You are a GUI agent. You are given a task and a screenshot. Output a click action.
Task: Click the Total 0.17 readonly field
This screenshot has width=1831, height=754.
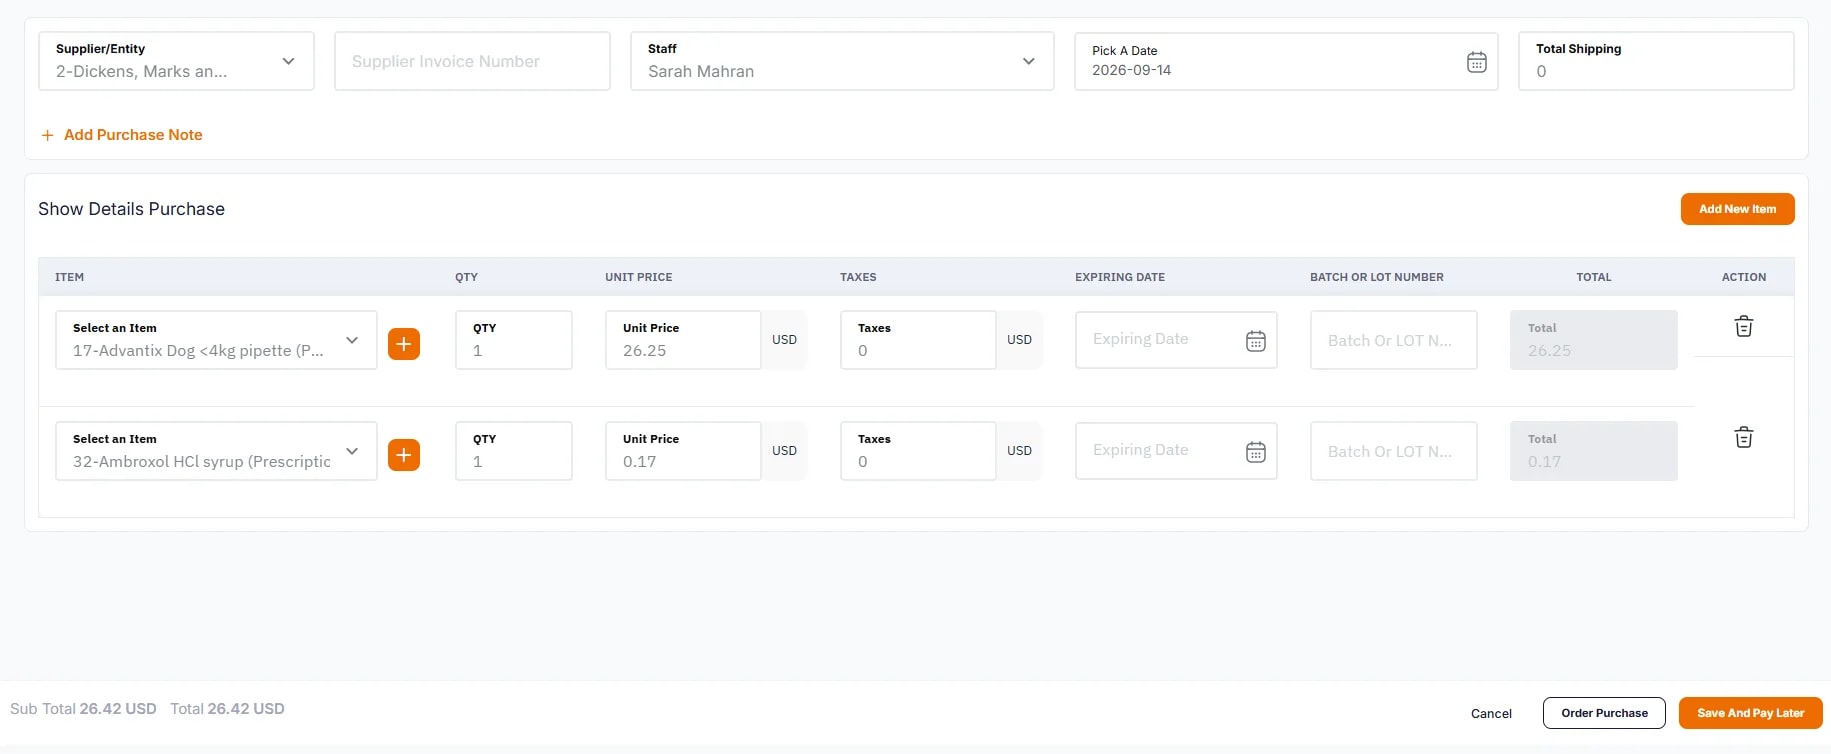[1594, 451]
